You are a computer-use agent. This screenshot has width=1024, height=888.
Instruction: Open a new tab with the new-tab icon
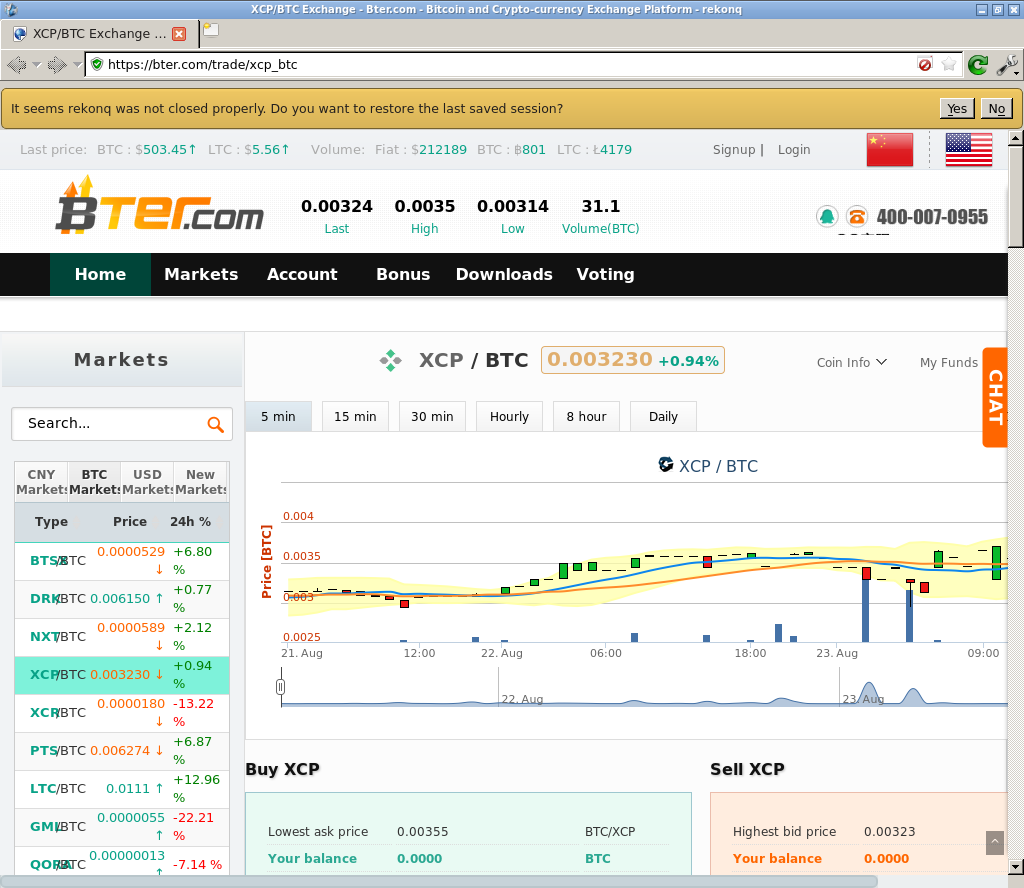coord(210,31)
